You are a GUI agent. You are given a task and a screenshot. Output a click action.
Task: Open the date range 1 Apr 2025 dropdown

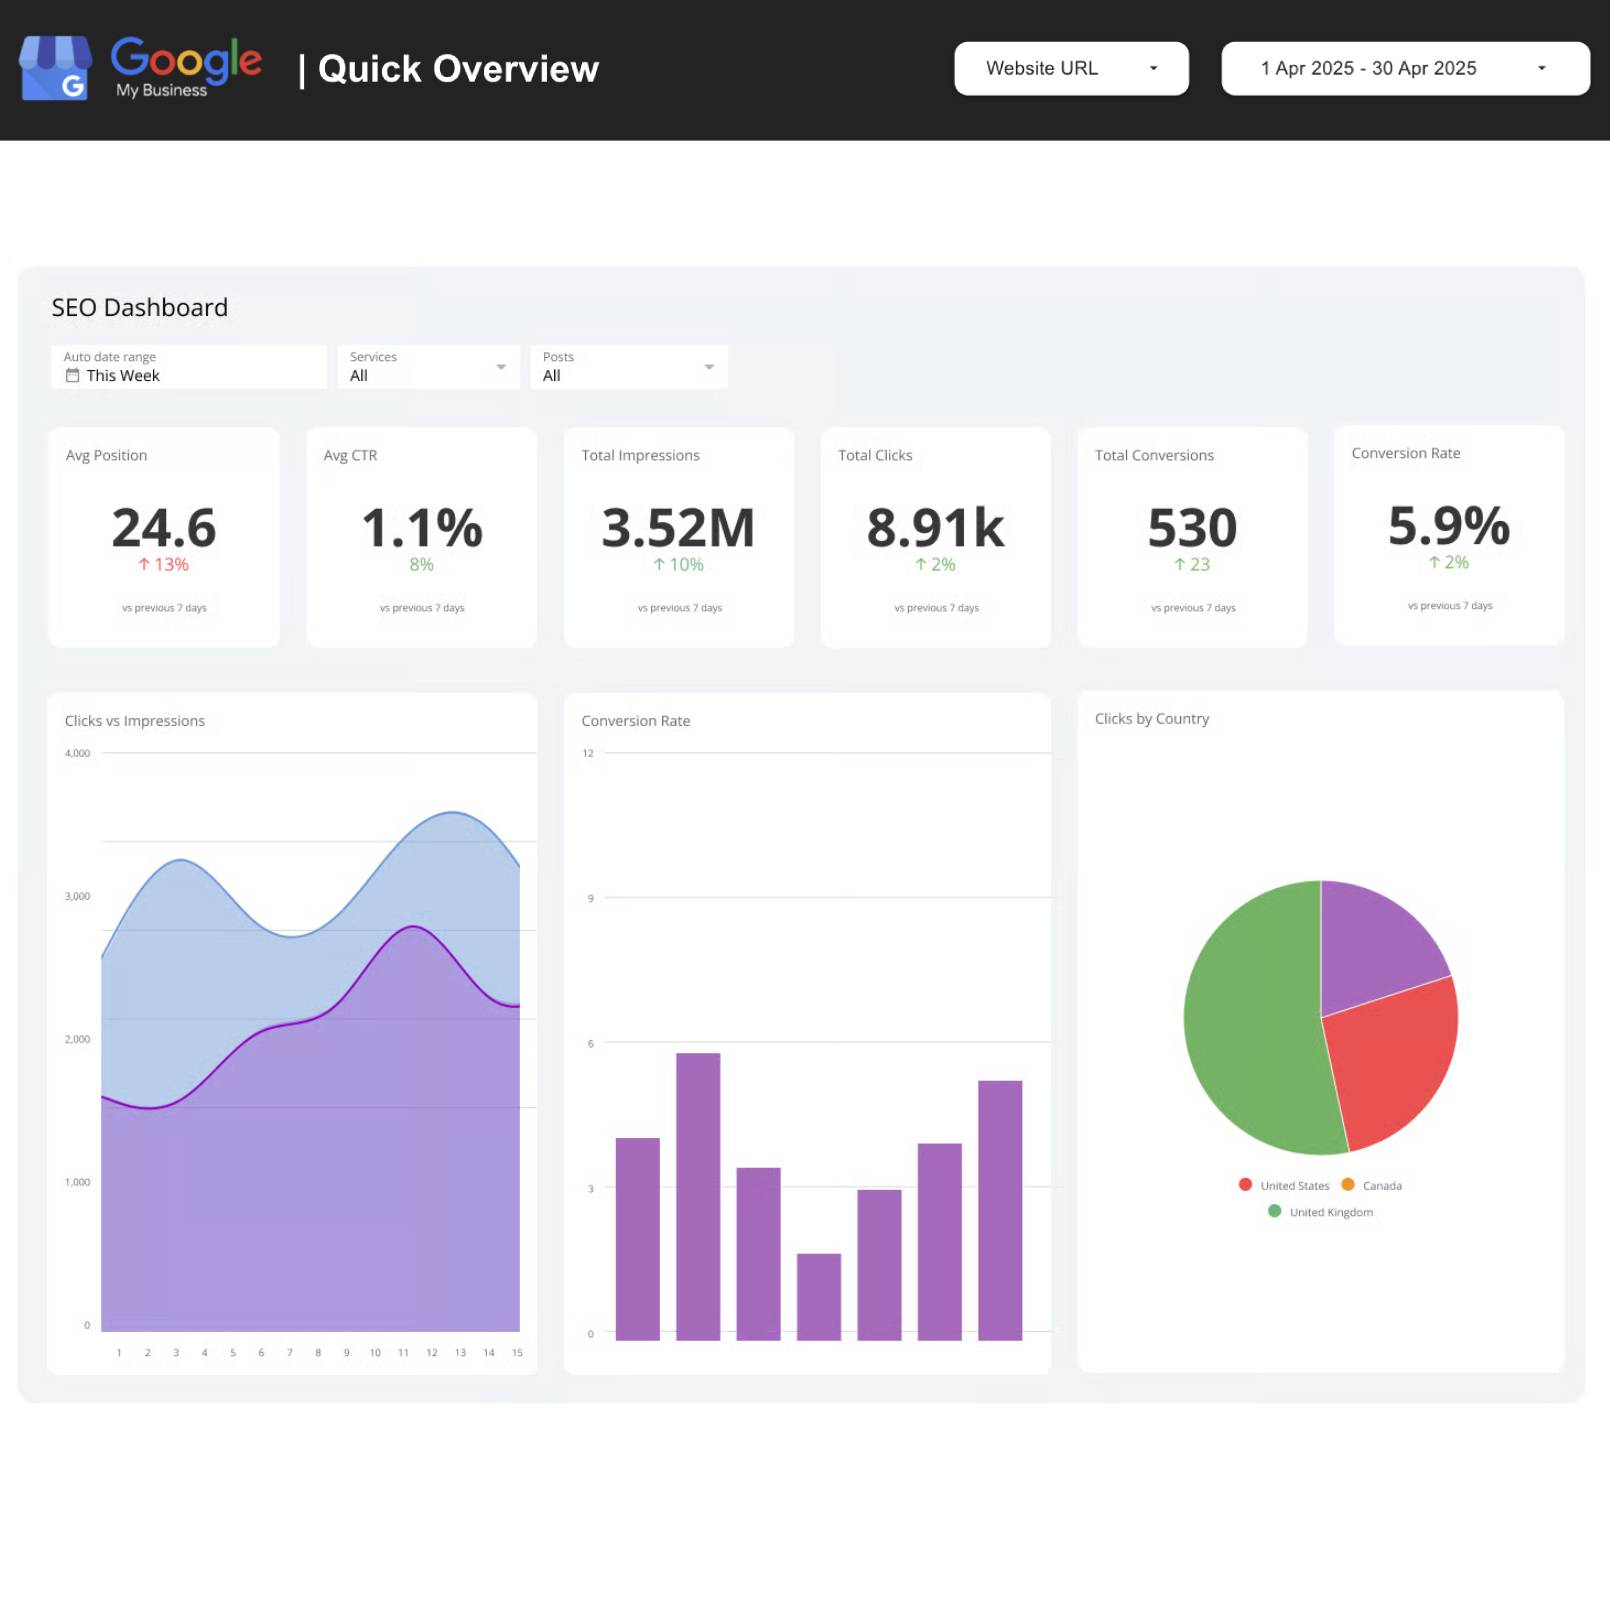(x=1404, y=69)
